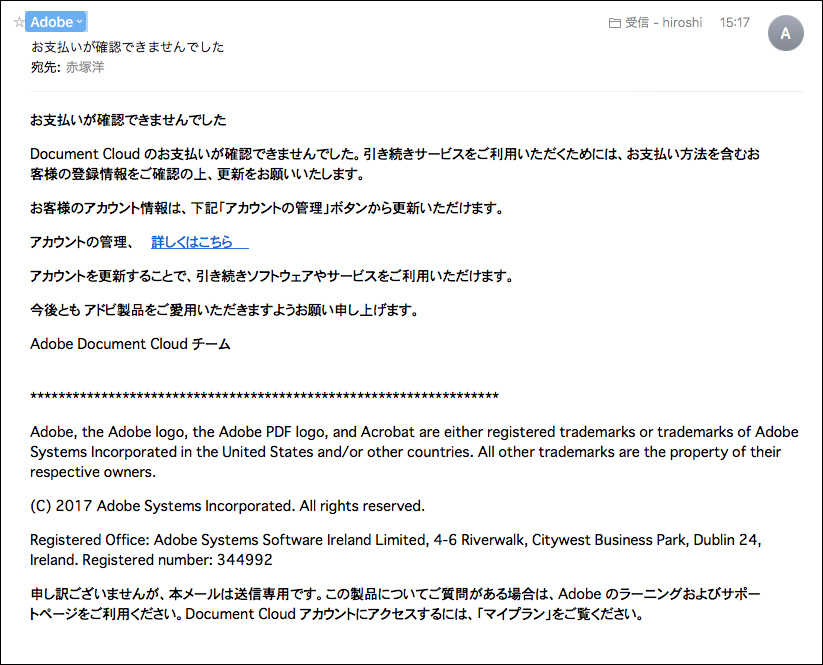Star this Adobe email
The width and height of the screenshot is (823, 665).
19,22
